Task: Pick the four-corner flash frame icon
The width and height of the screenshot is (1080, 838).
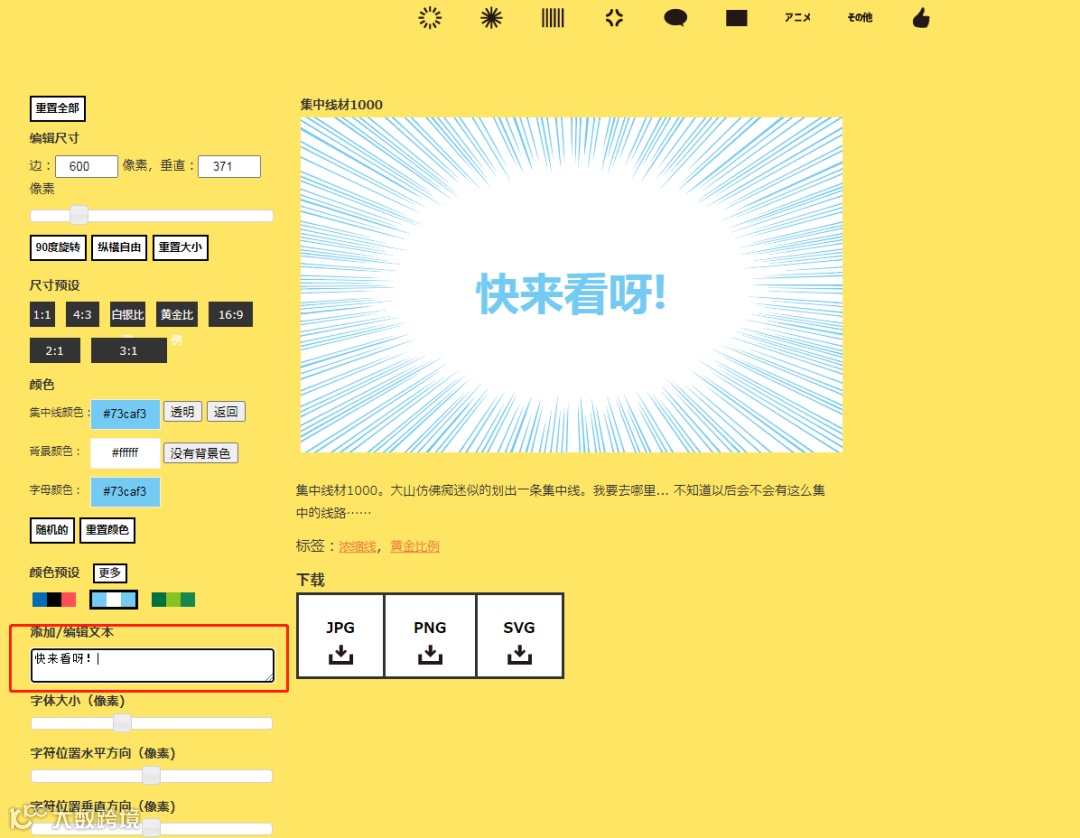Action: pyautogui.click(x=614, y=18)
